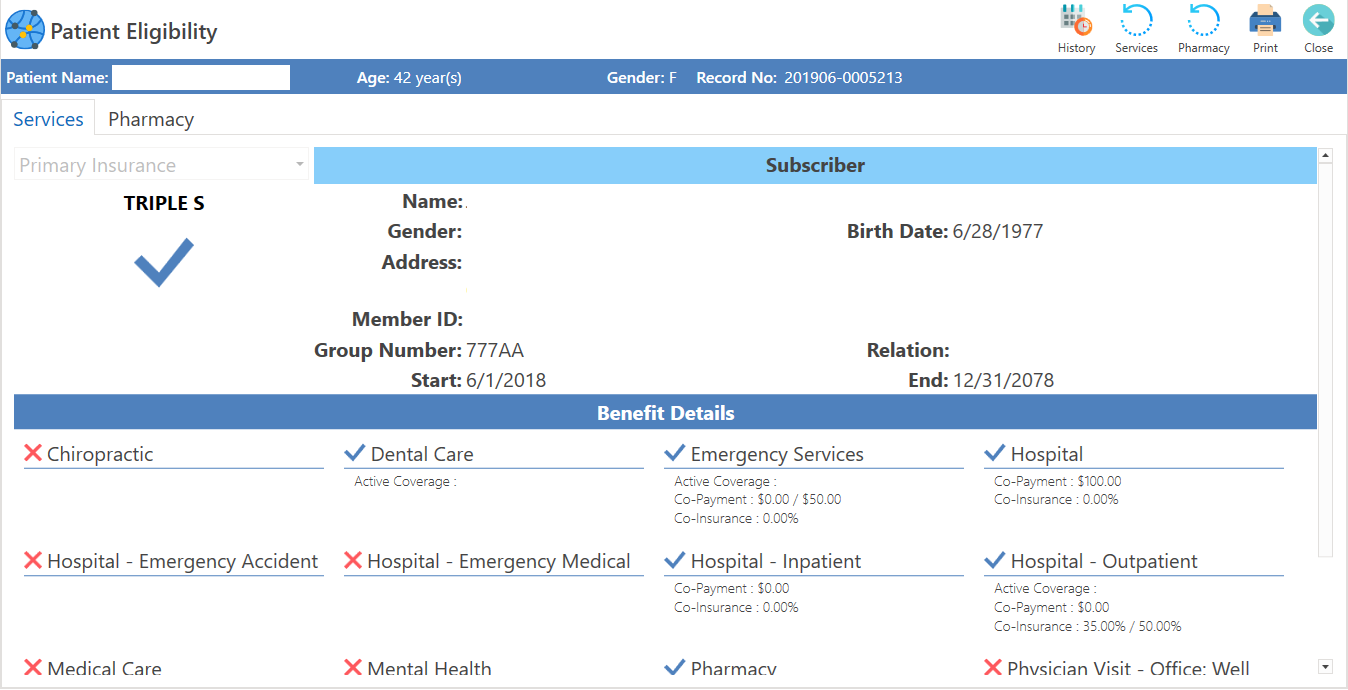The image size is (1348, 690).
Task: Click the vertical scrollbar track
Action: [x=1326, y=360]
